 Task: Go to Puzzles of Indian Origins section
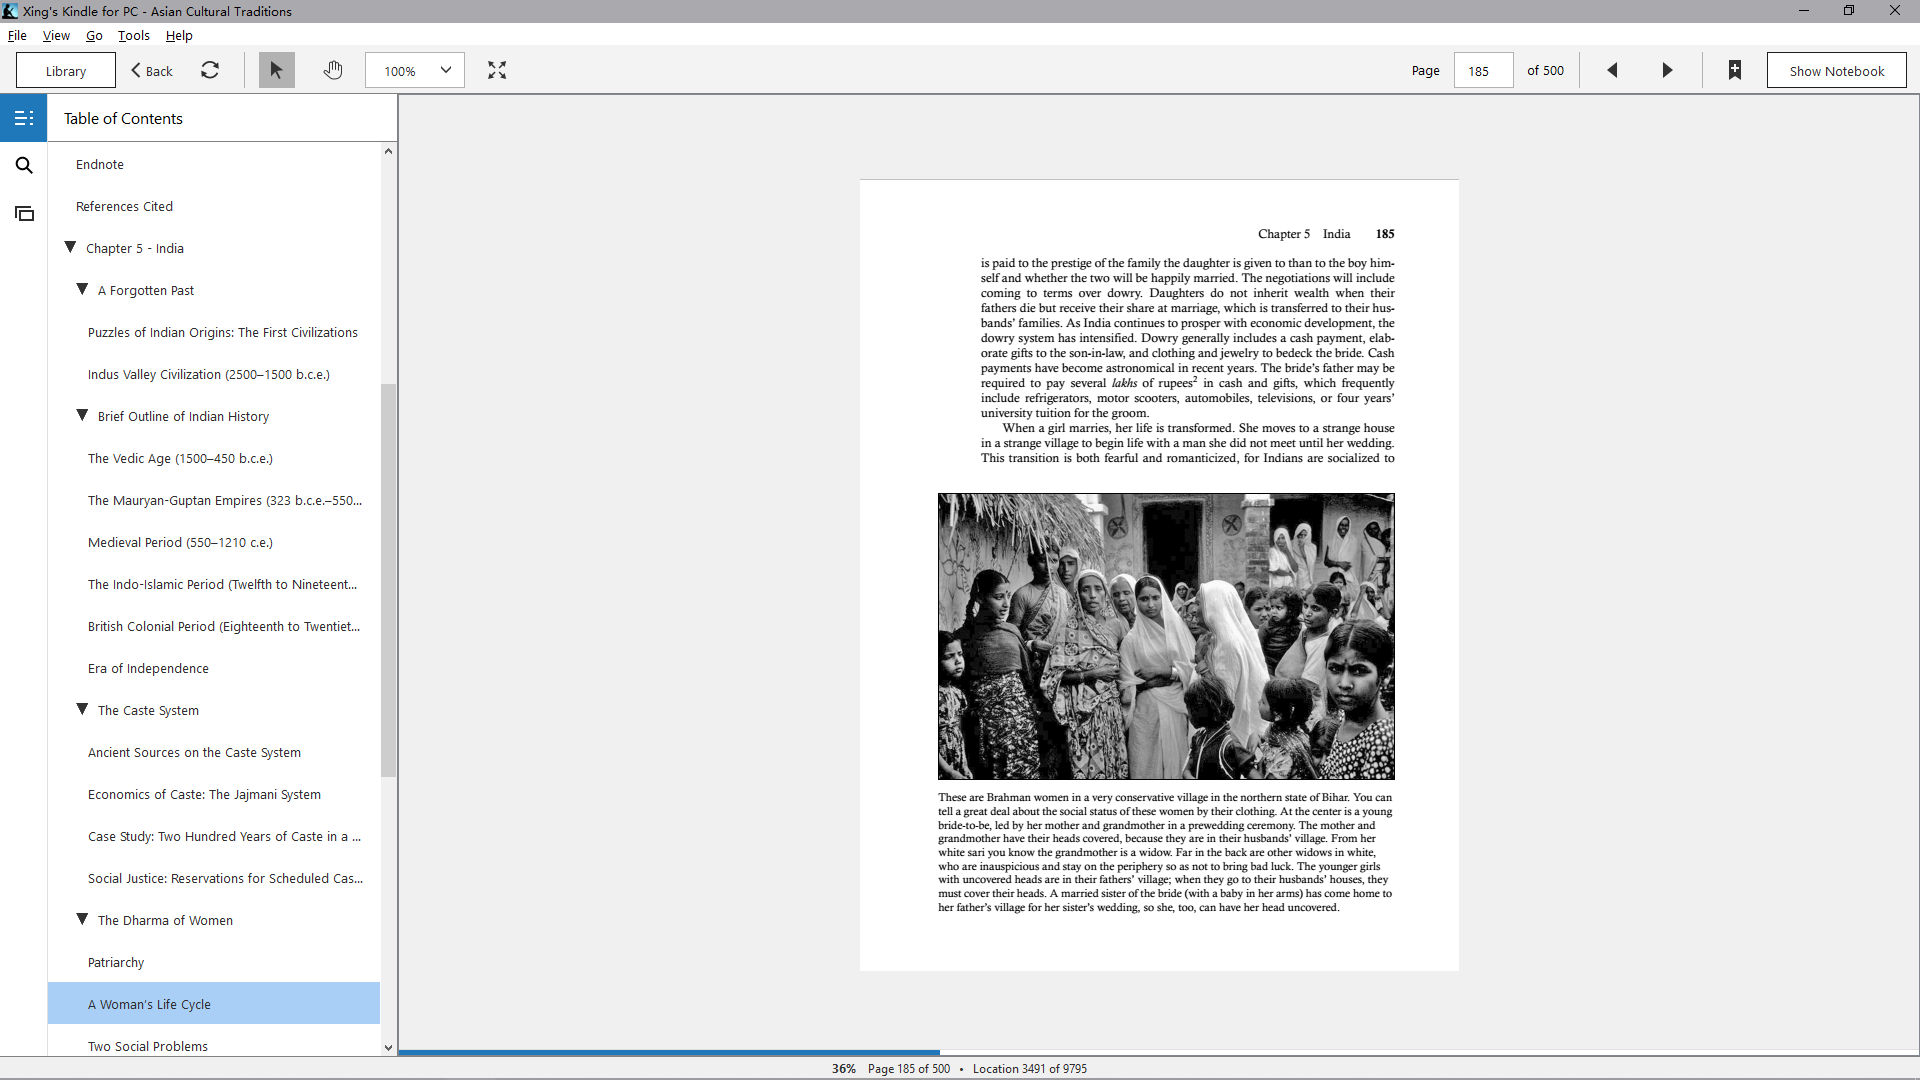coord(214,332)
